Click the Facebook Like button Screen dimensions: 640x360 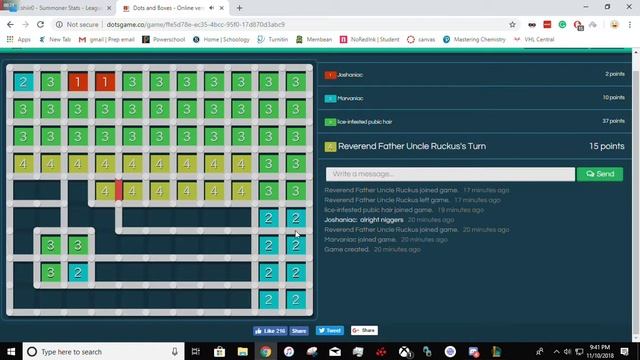click(270, 331)
